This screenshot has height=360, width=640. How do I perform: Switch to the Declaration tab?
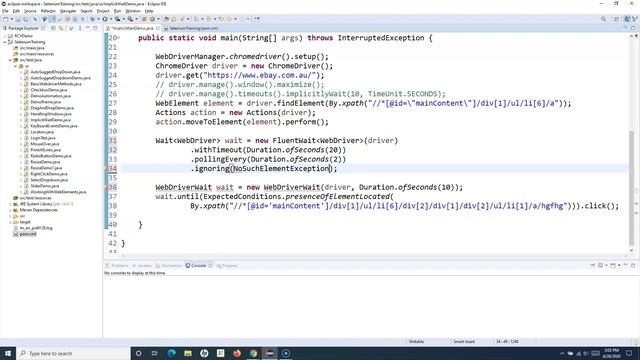point(169,266)
